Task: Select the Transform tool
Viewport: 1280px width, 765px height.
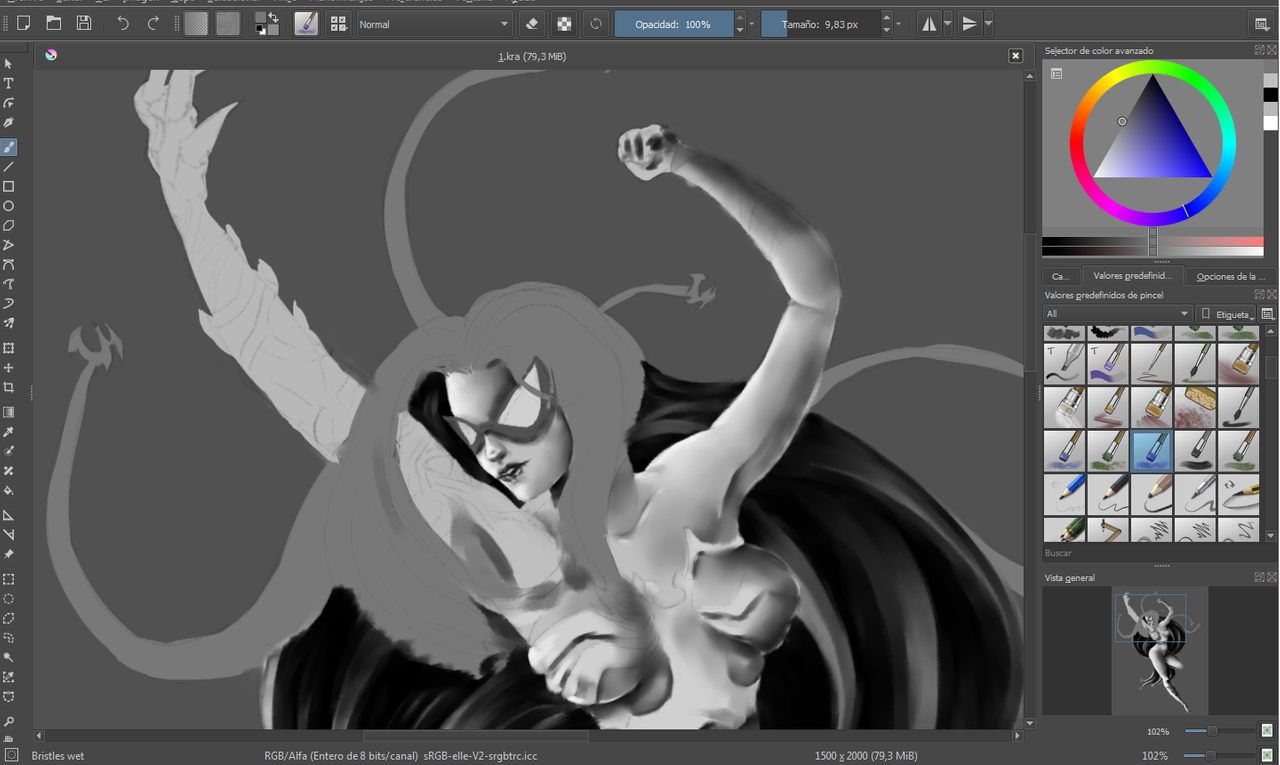Action: pos(9,348)
